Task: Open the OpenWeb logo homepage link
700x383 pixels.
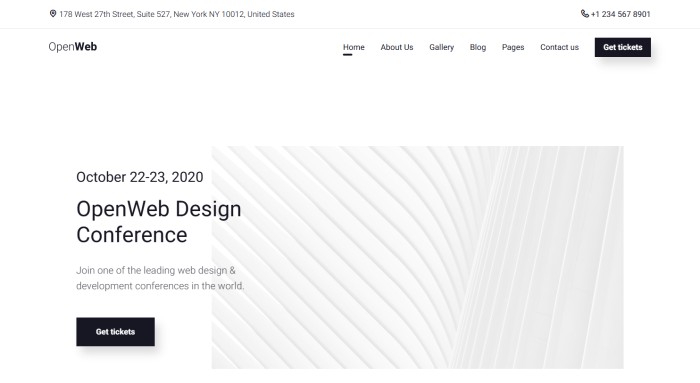Action: (72, 47)
